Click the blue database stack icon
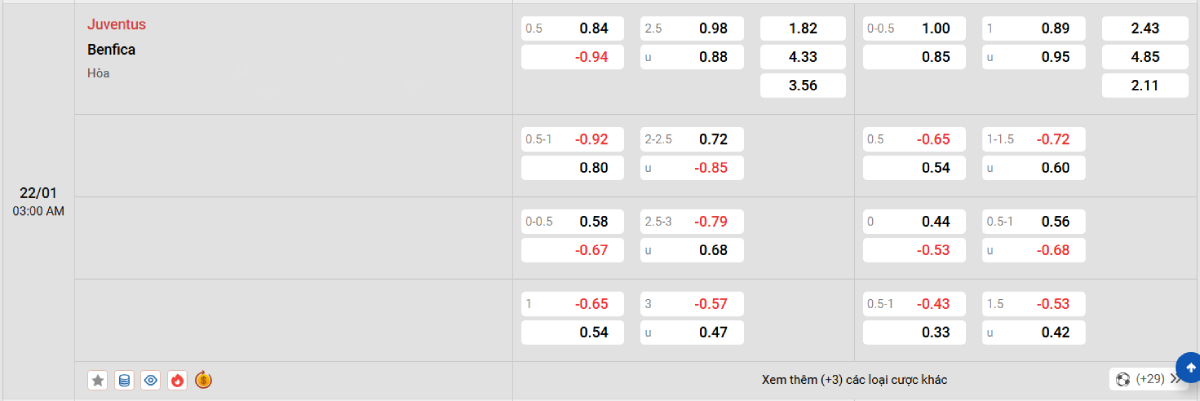1200x401 pixels. 124,380
